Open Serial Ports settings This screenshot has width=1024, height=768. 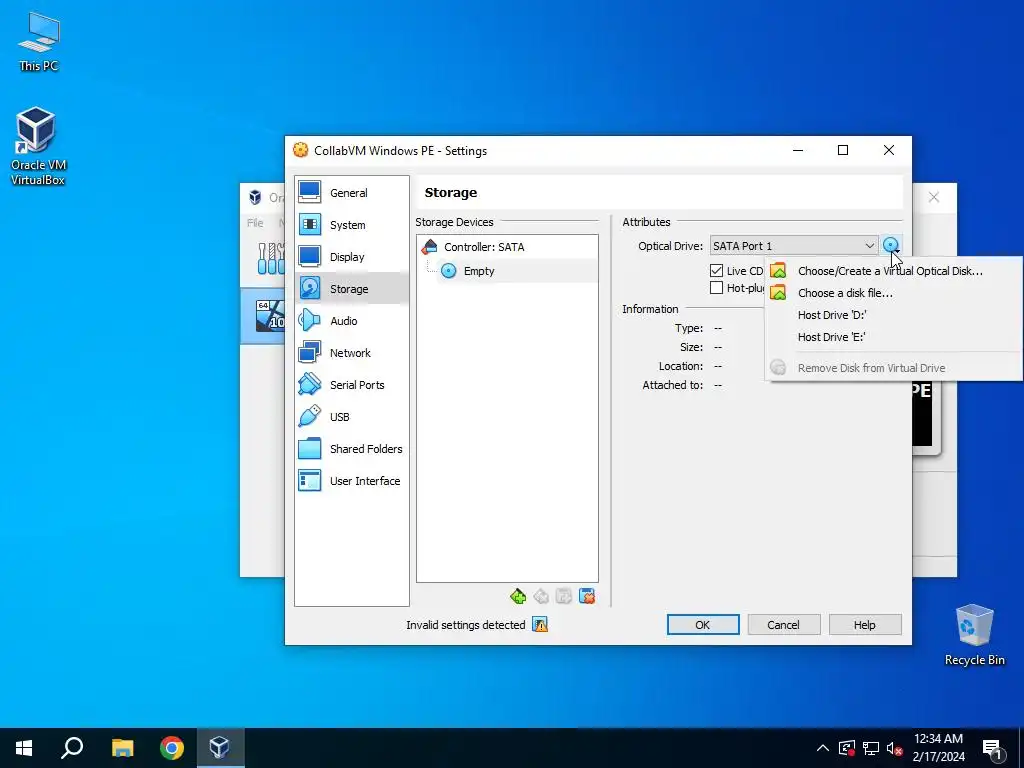click(351, 385)
